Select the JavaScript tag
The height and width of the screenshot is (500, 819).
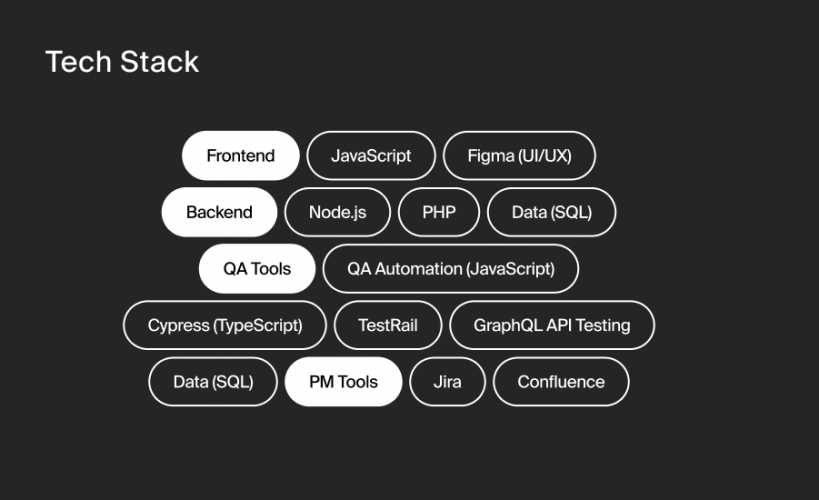(x=371, y=156)
